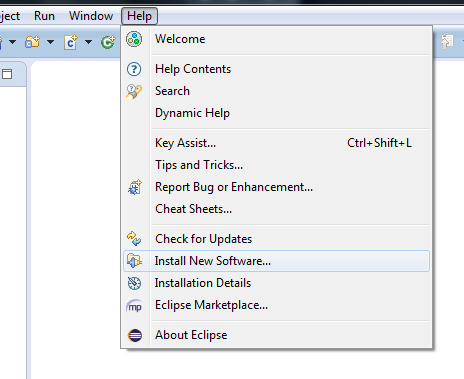
Task: Click the Report Bug icon
Action: tap(135, 187)
